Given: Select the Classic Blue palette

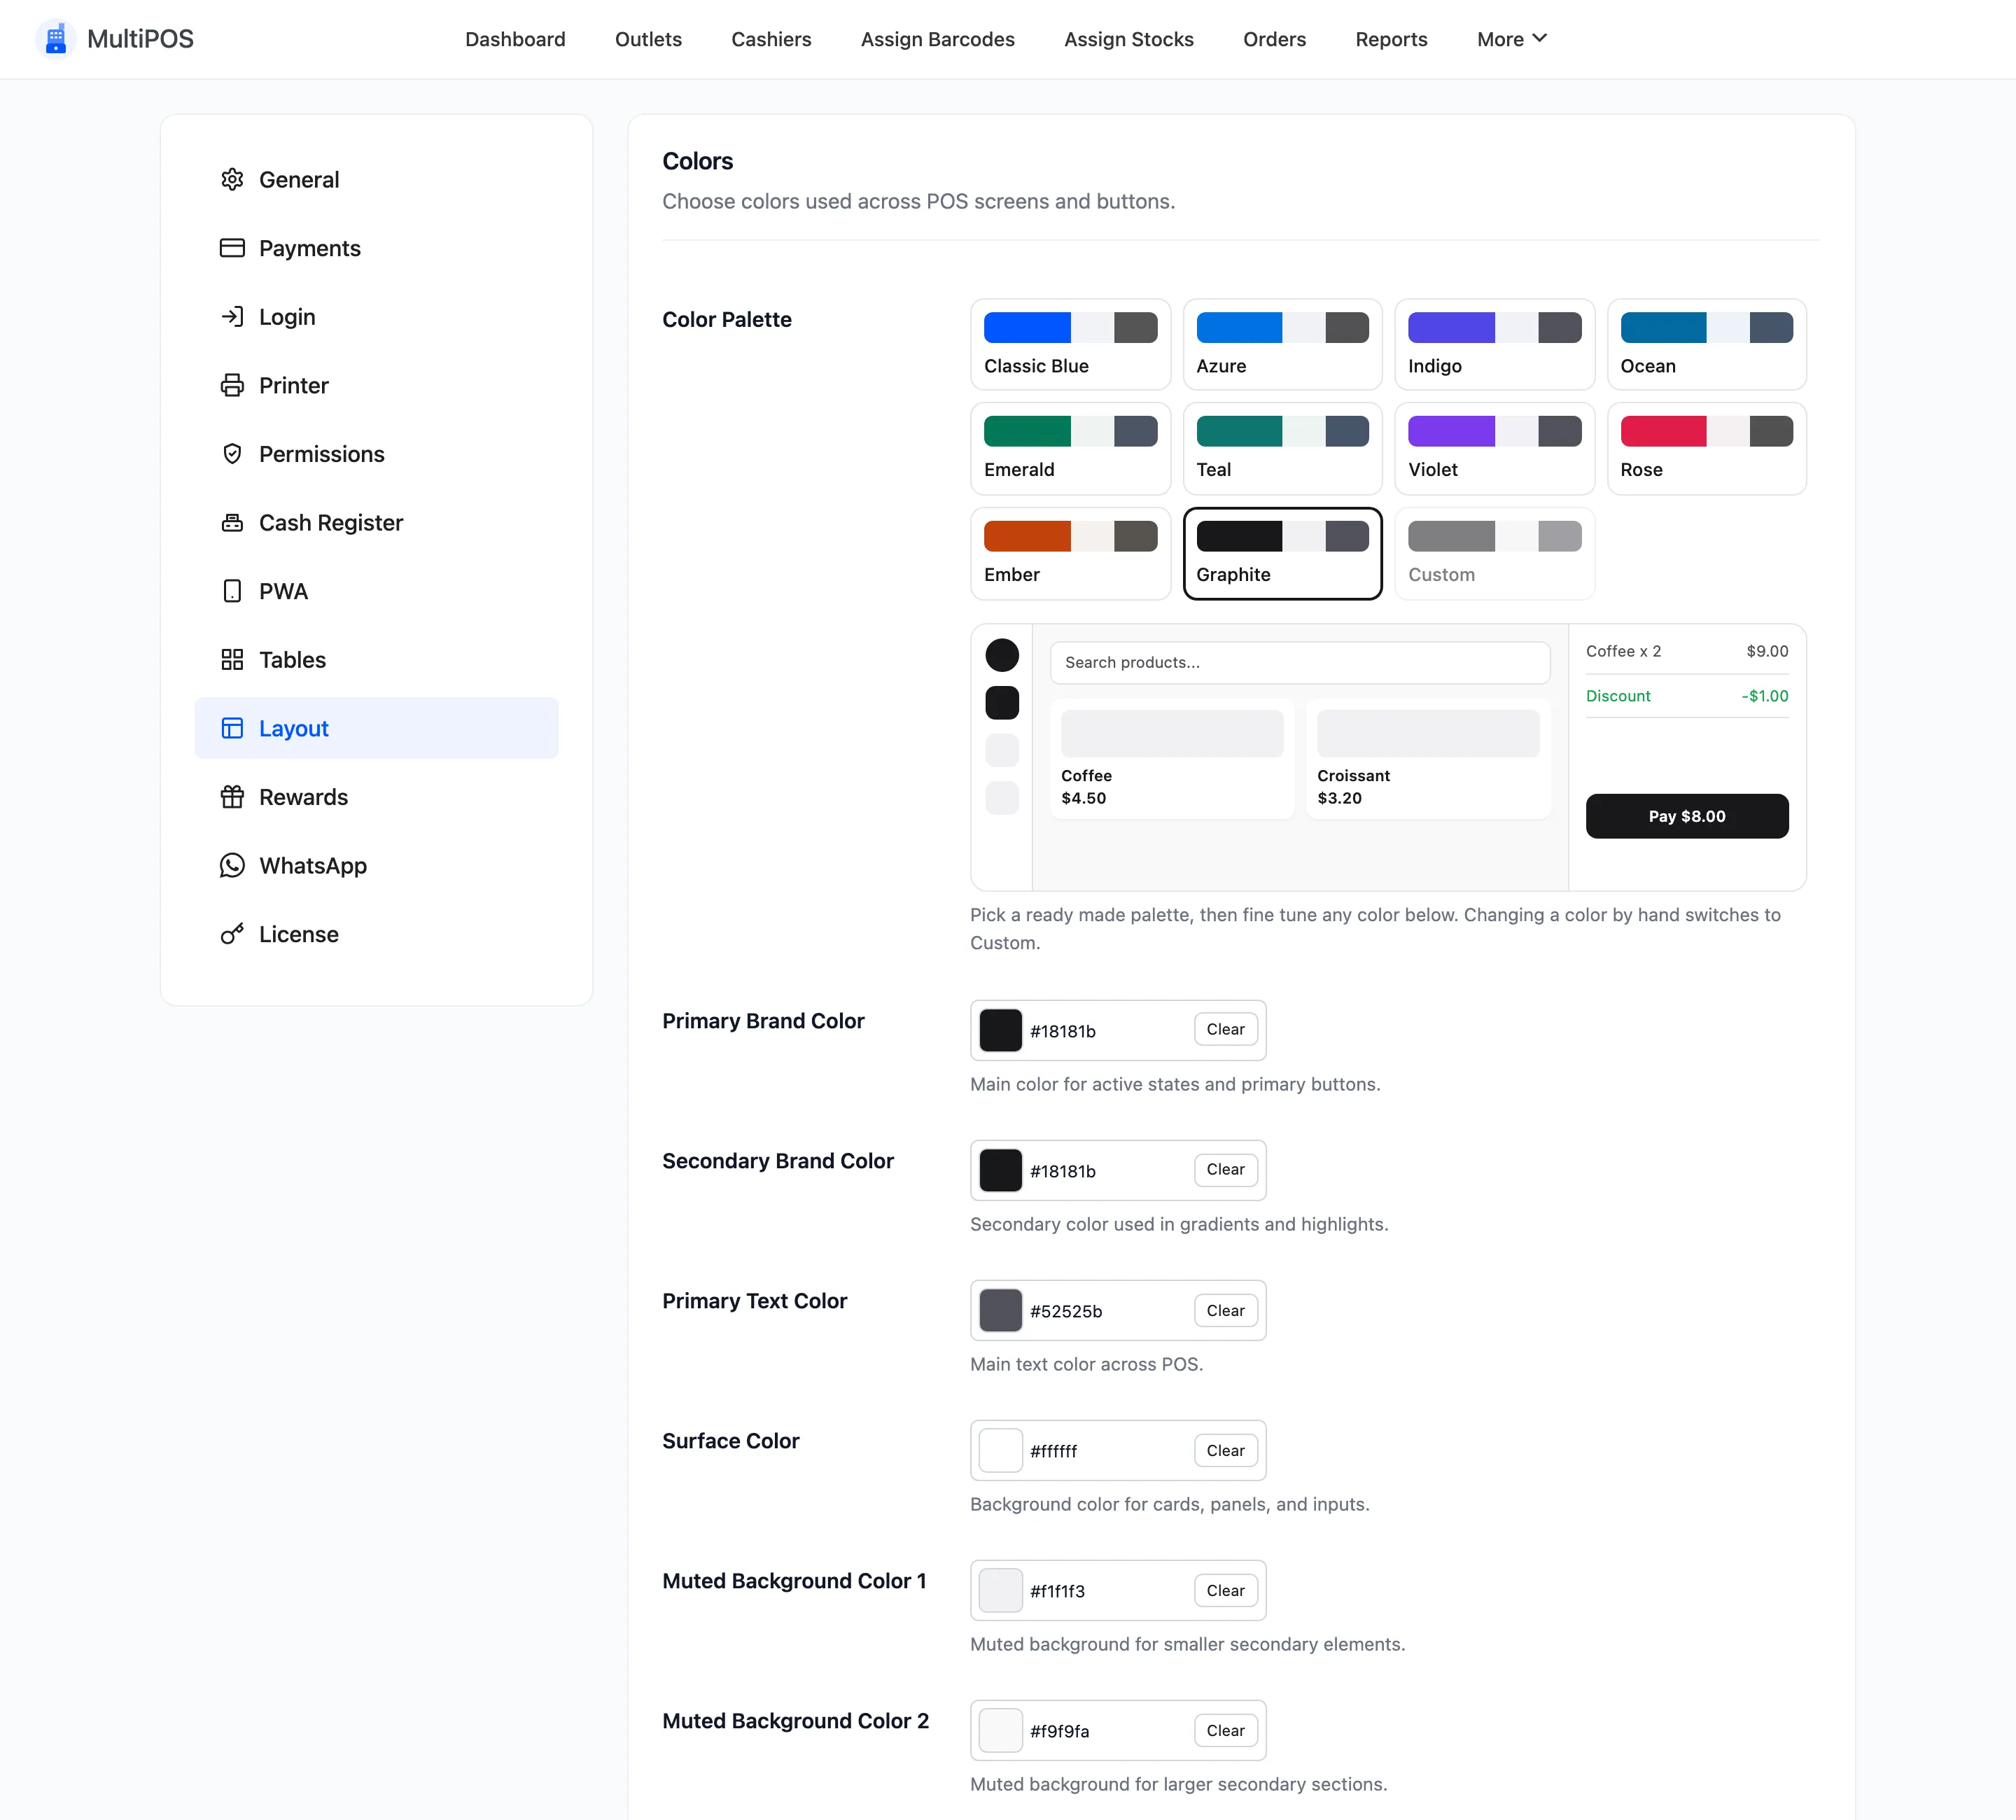Looking at the screenshot, I should [x=1070, y=344].
